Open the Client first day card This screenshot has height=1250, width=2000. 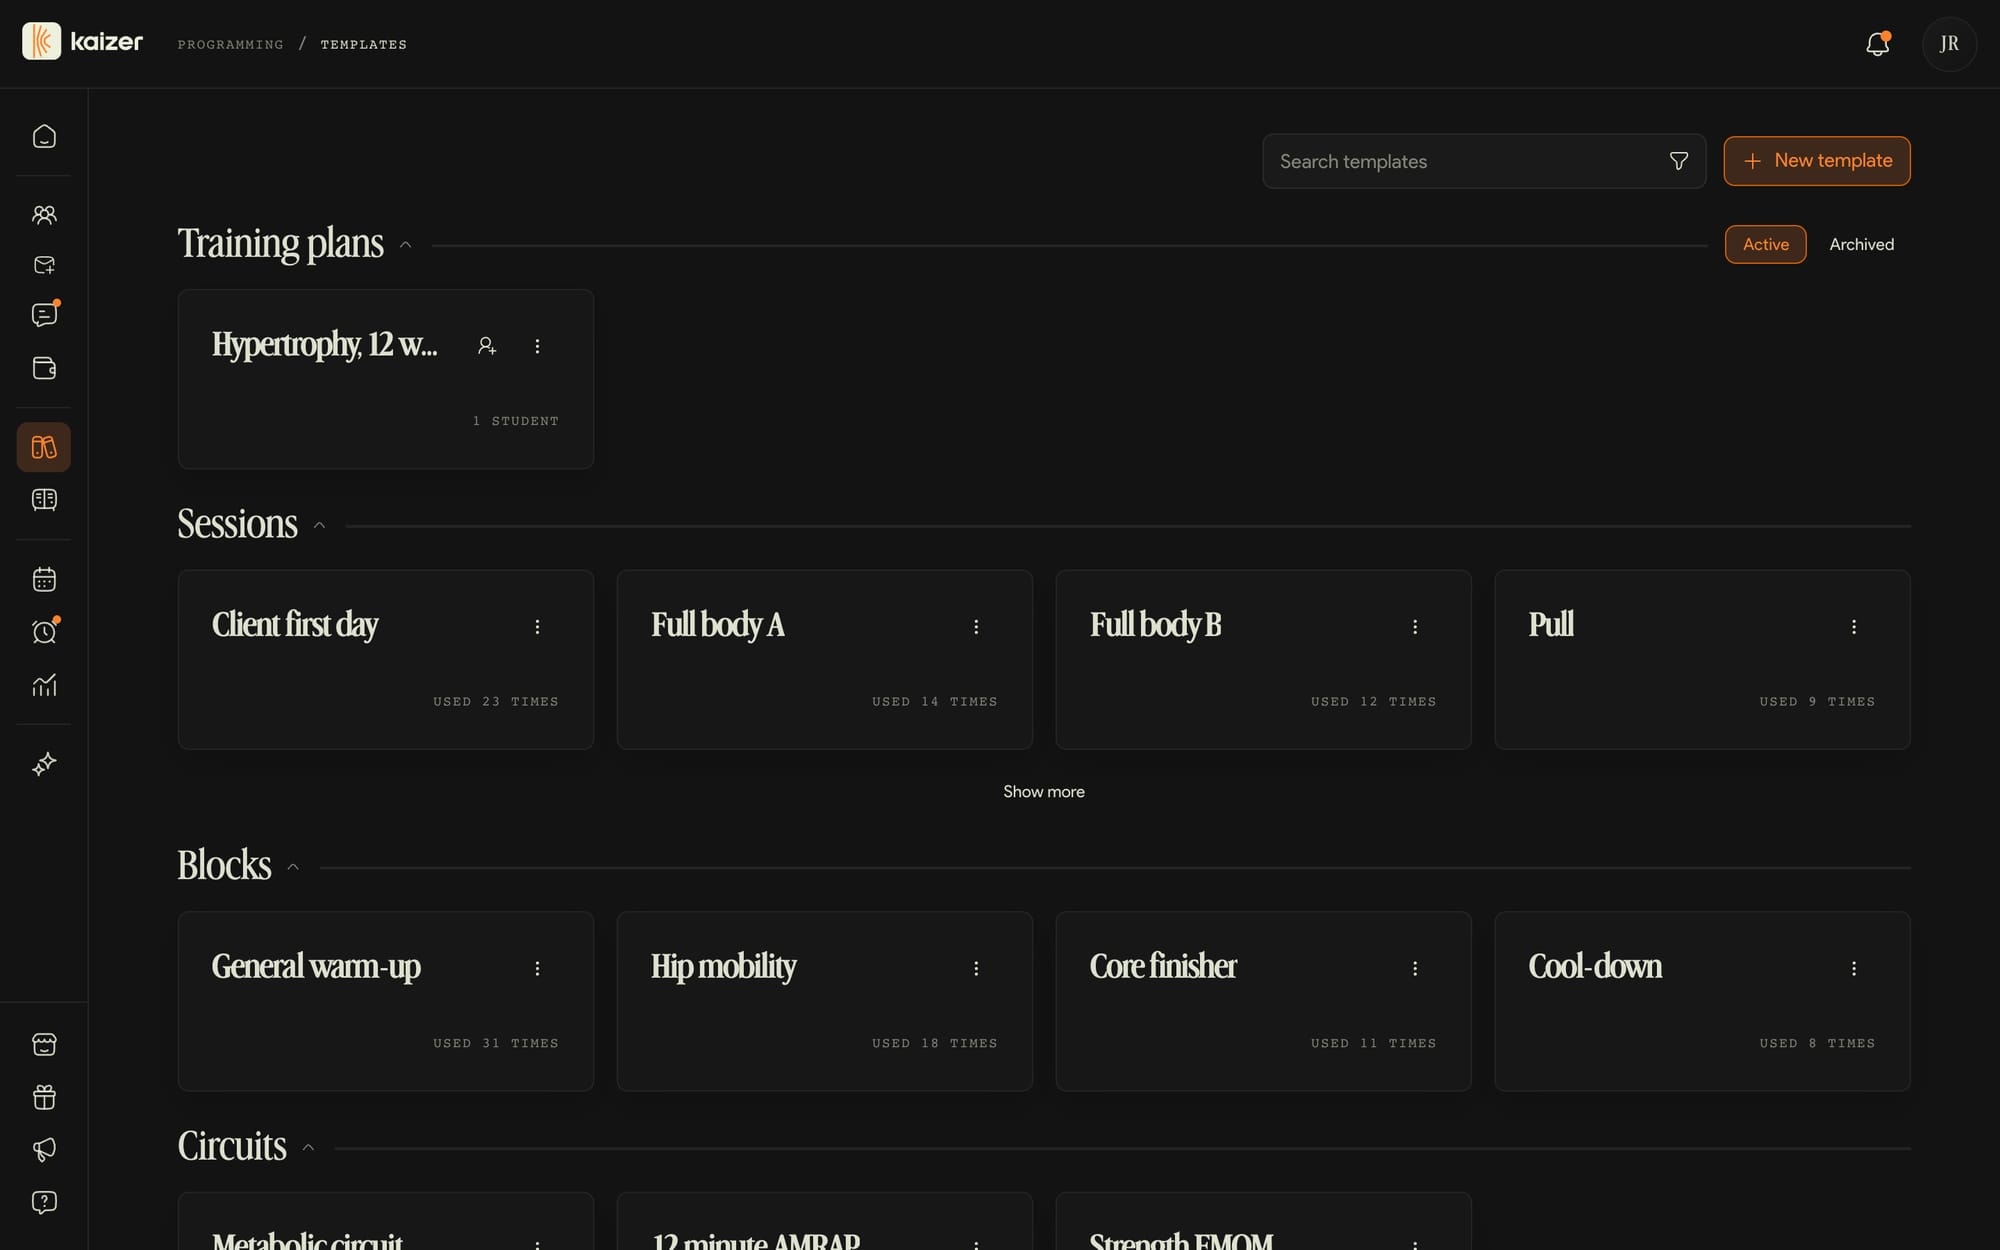coord(386,660)
